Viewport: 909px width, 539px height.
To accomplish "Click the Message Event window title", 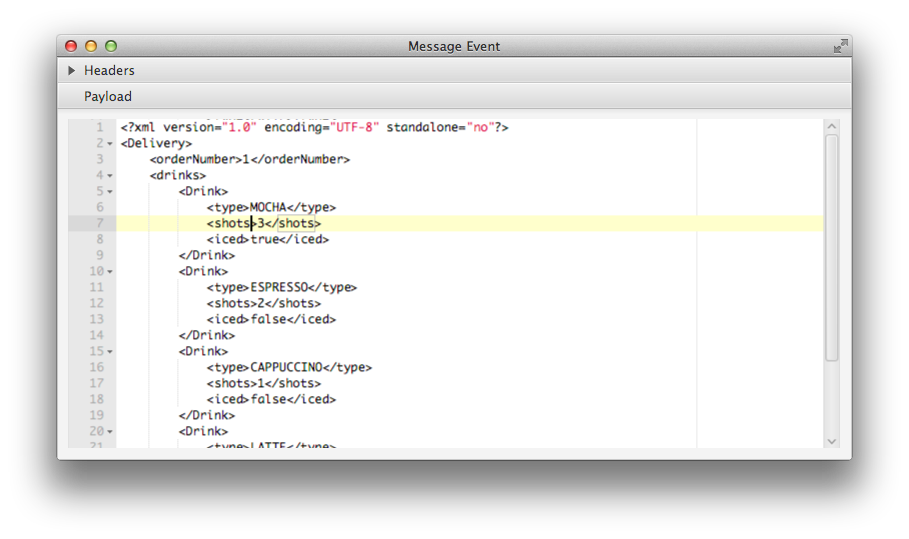I will coord(454,46).
